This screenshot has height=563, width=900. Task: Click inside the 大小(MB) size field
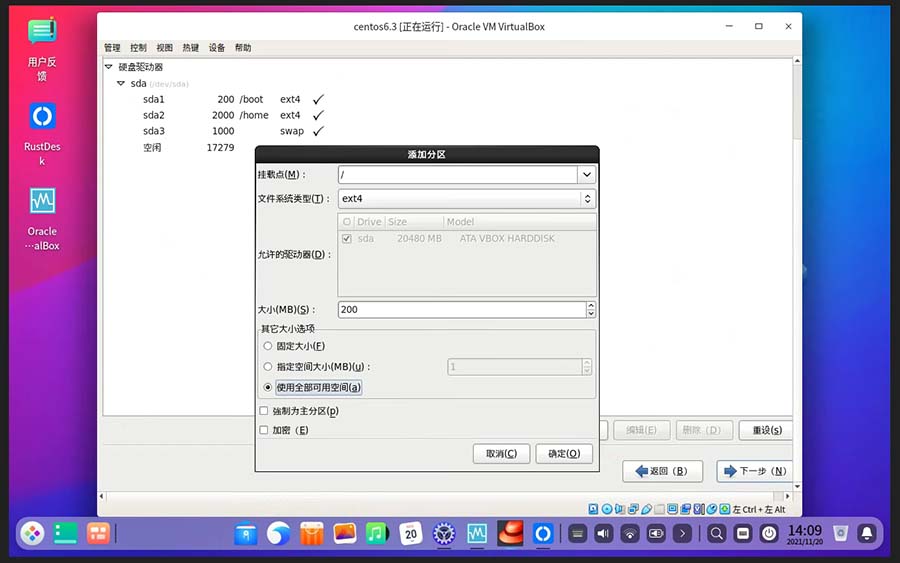click(460, 310)
